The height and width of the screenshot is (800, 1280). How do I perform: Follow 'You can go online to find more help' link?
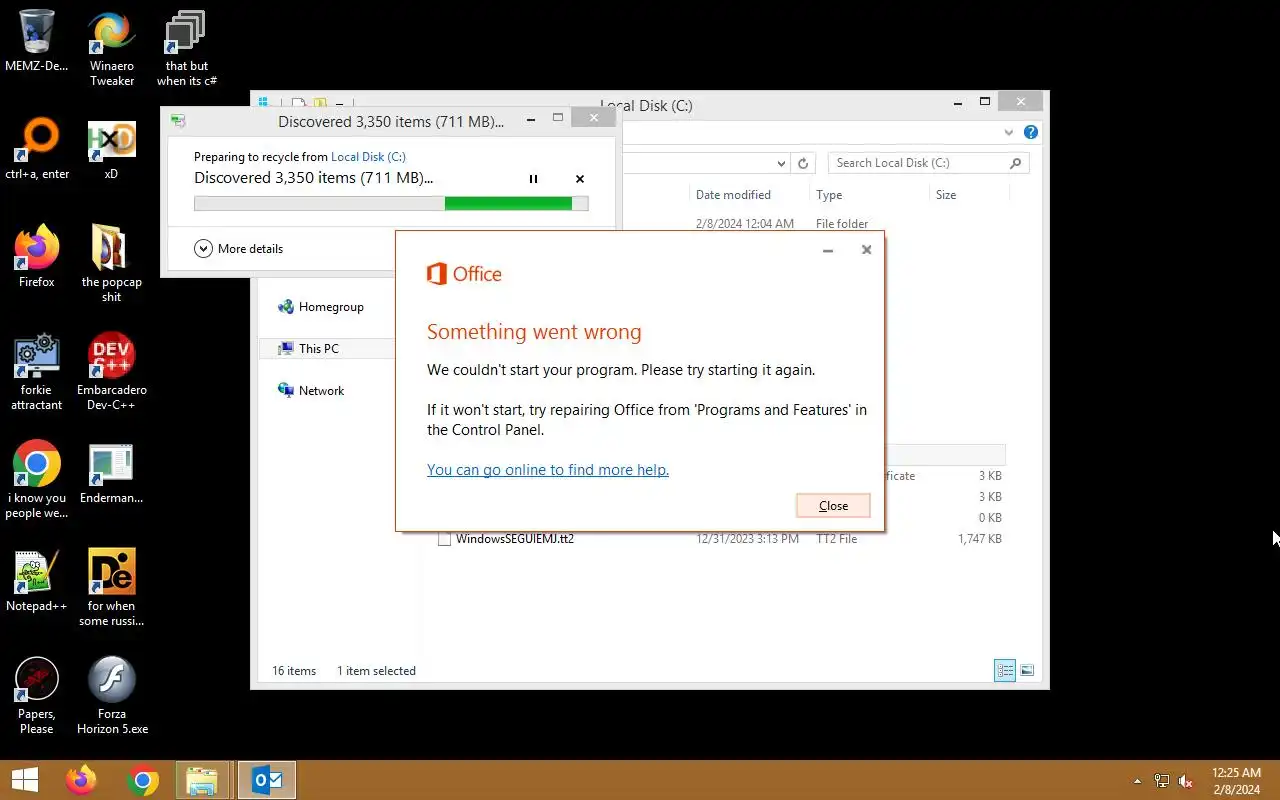pyautogui.click(x=548, y=470)
